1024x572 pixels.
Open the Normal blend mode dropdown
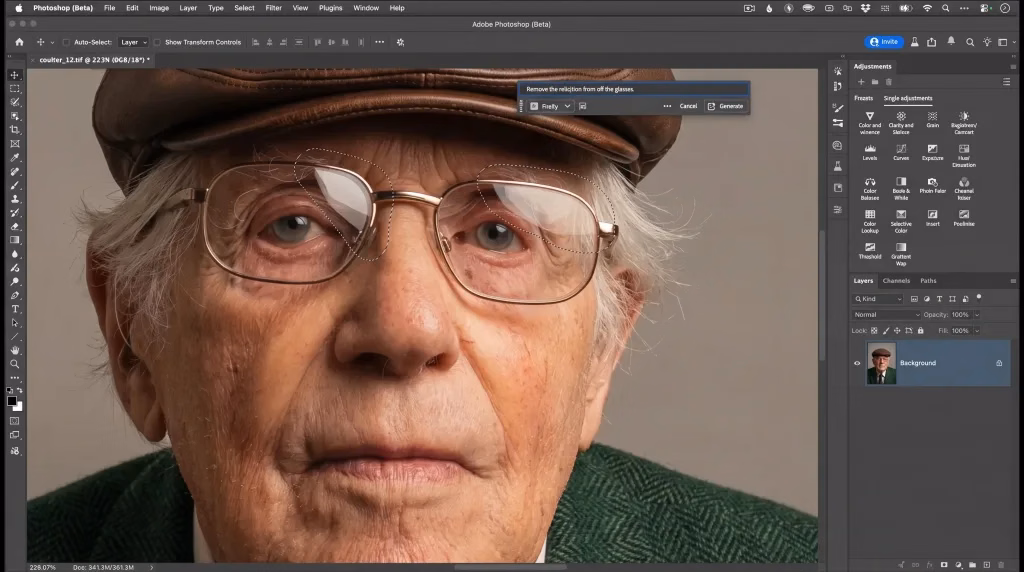[886, 314]
